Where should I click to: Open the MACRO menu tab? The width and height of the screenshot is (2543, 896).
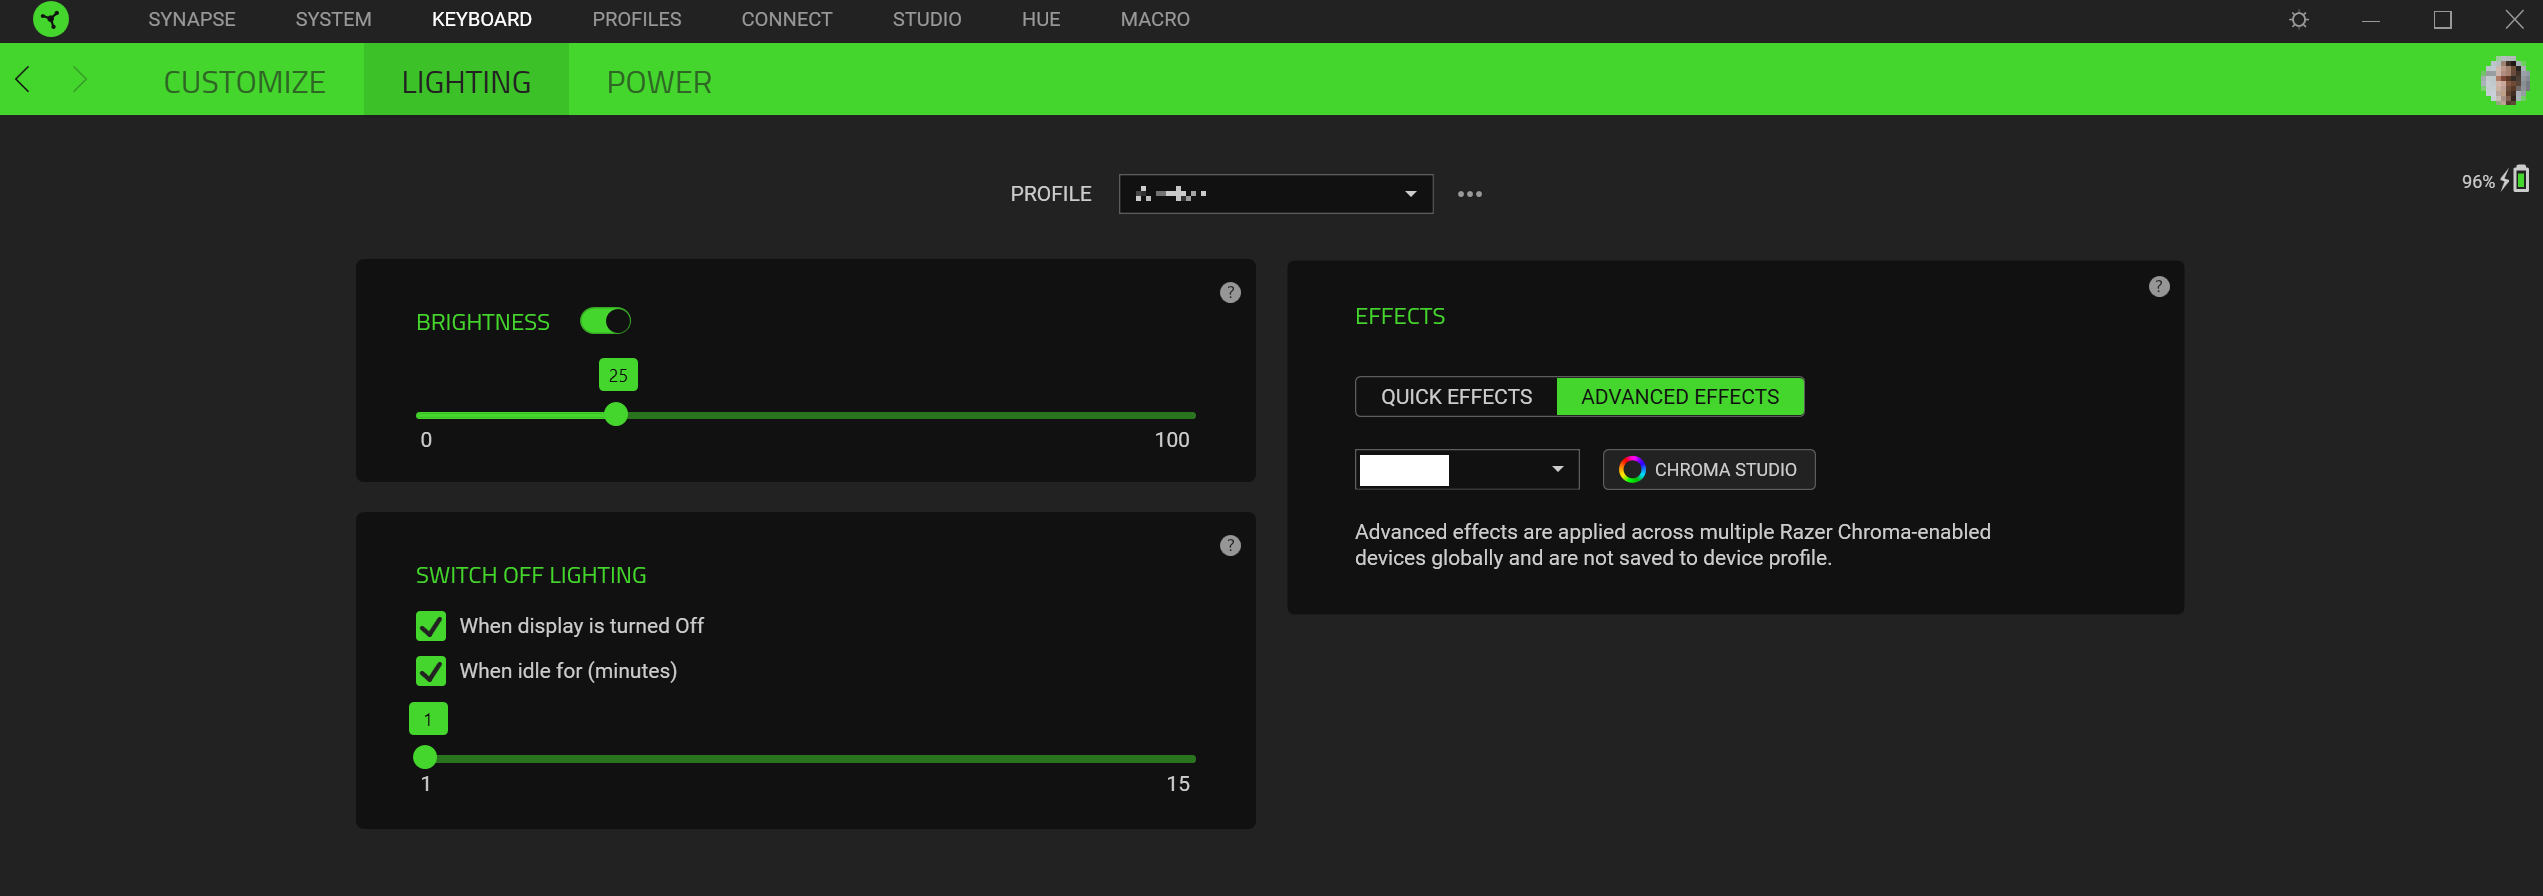1155,20
